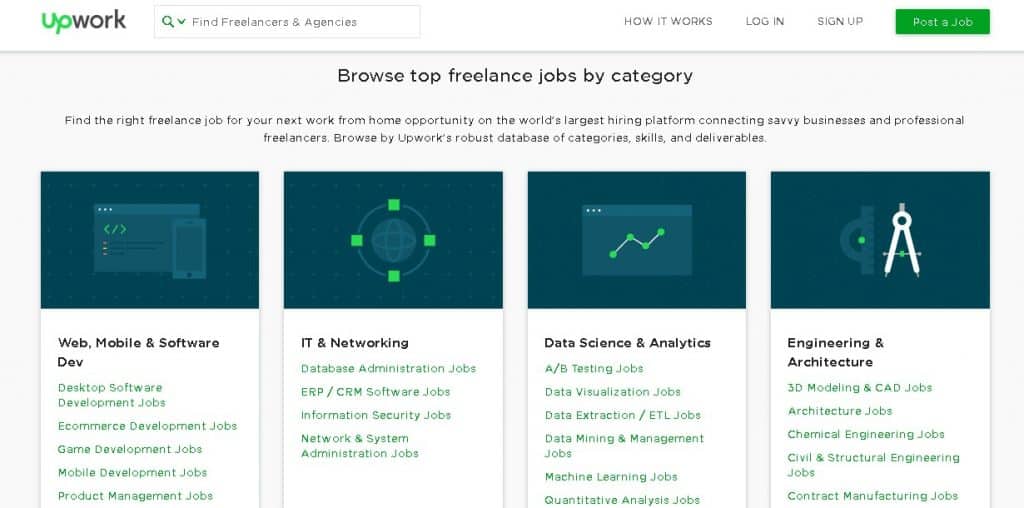Open A/B Testing Jobs link

pyautogui.click(x=593, y=369)
